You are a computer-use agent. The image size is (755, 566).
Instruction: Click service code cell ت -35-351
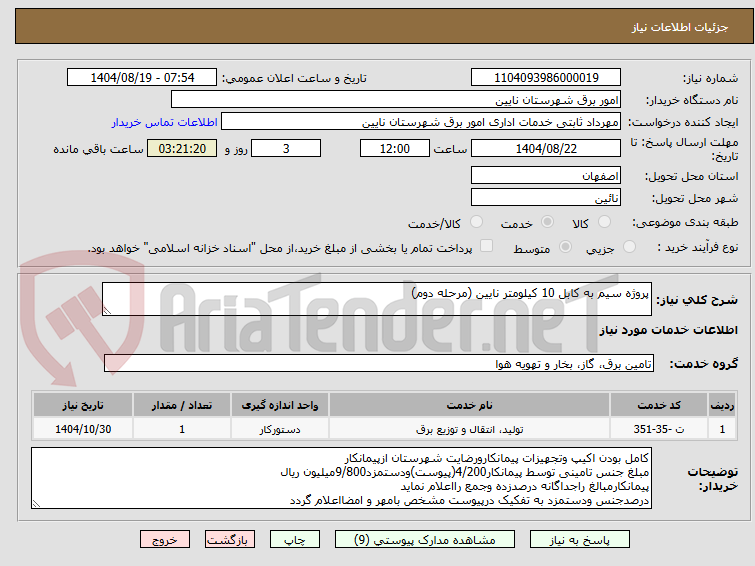pyautogui.click(x=659, y=429)
